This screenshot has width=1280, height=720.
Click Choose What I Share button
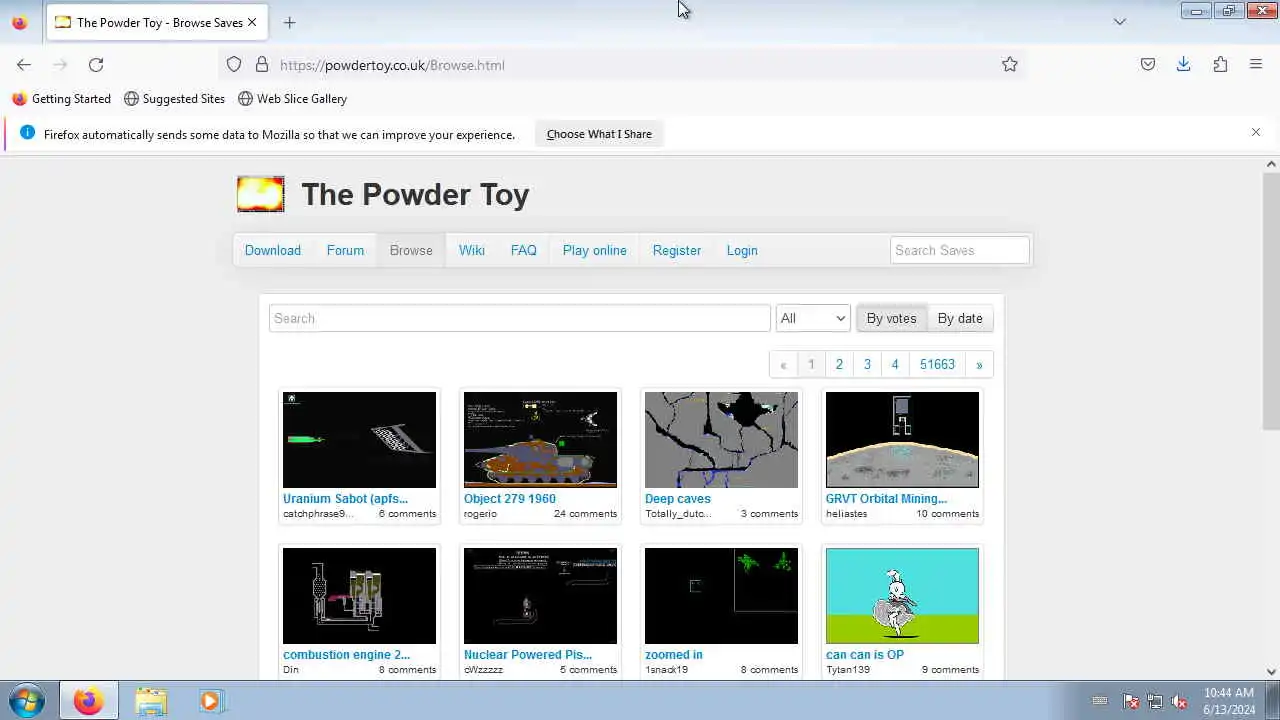coord(599,134)
